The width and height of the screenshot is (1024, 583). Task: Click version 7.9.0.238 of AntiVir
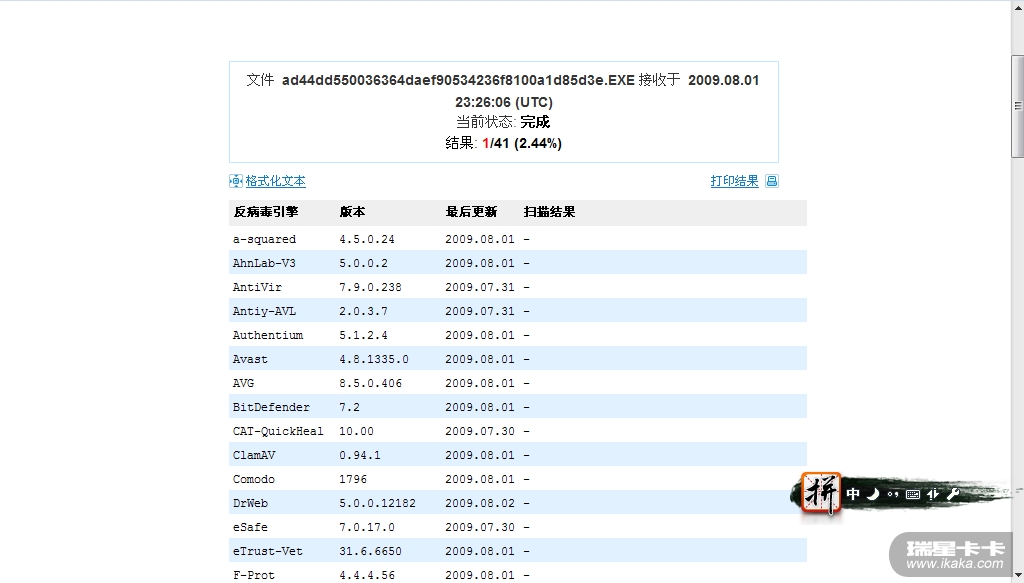(x=370, y=287)
